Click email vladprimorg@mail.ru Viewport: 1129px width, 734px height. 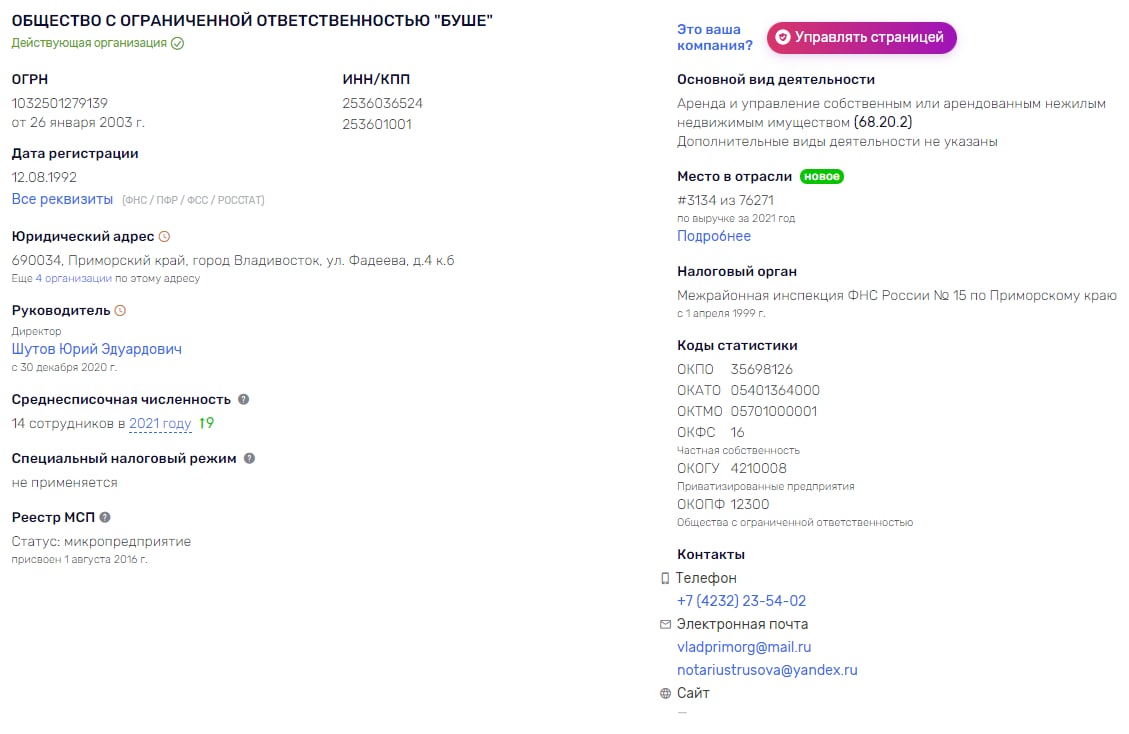pos(744,647)
